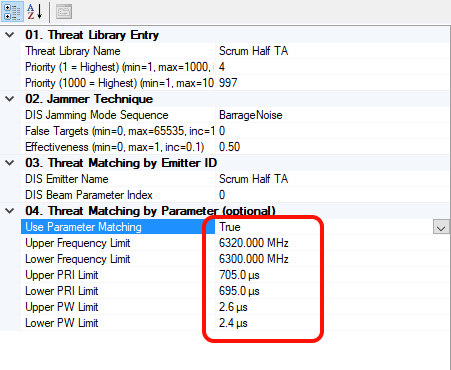This screenshot has height=370, width=451.
Task: Open the Use Parameter Matching dropdown arrow
Action: [x=441, y=227]
